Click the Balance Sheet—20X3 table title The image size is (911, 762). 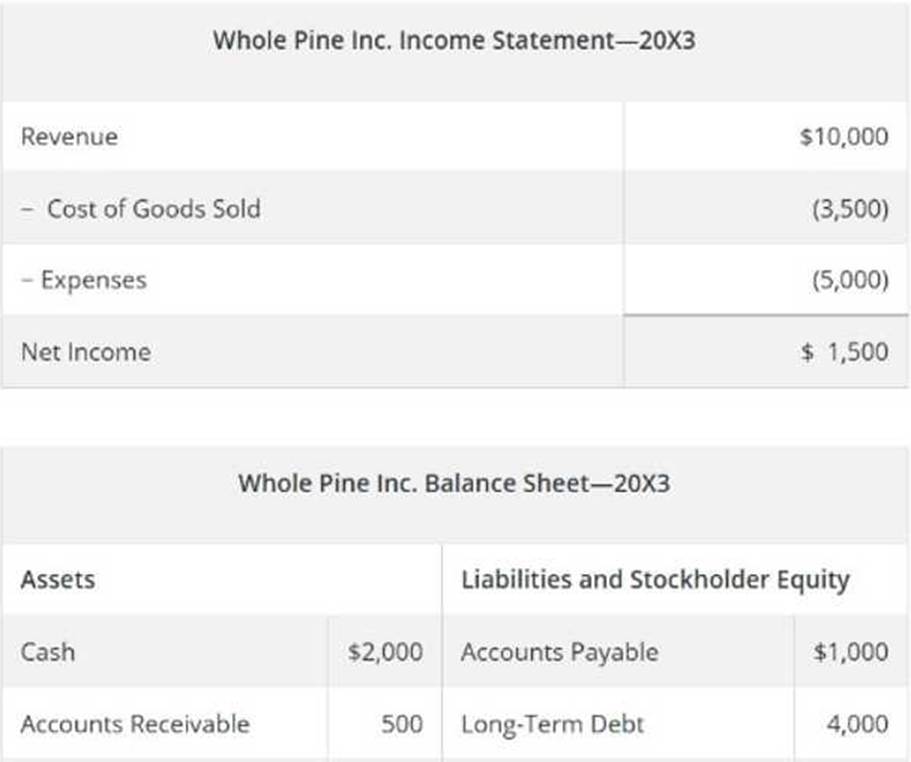pos(454,484)
